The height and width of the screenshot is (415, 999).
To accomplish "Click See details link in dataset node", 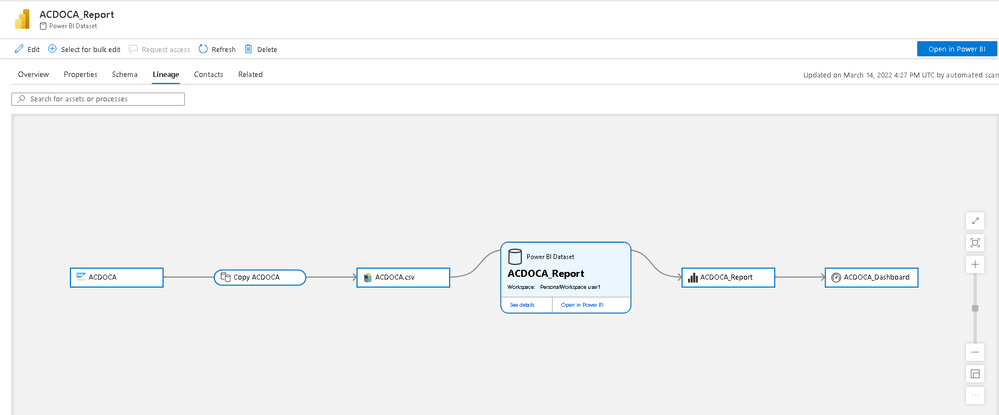I will [522, 305].
